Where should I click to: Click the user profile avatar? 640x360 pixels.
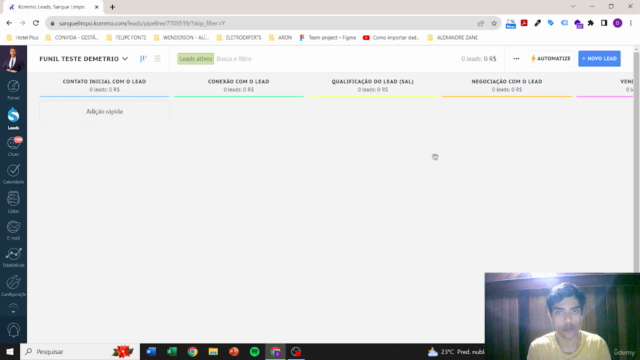tap(13, 59)
